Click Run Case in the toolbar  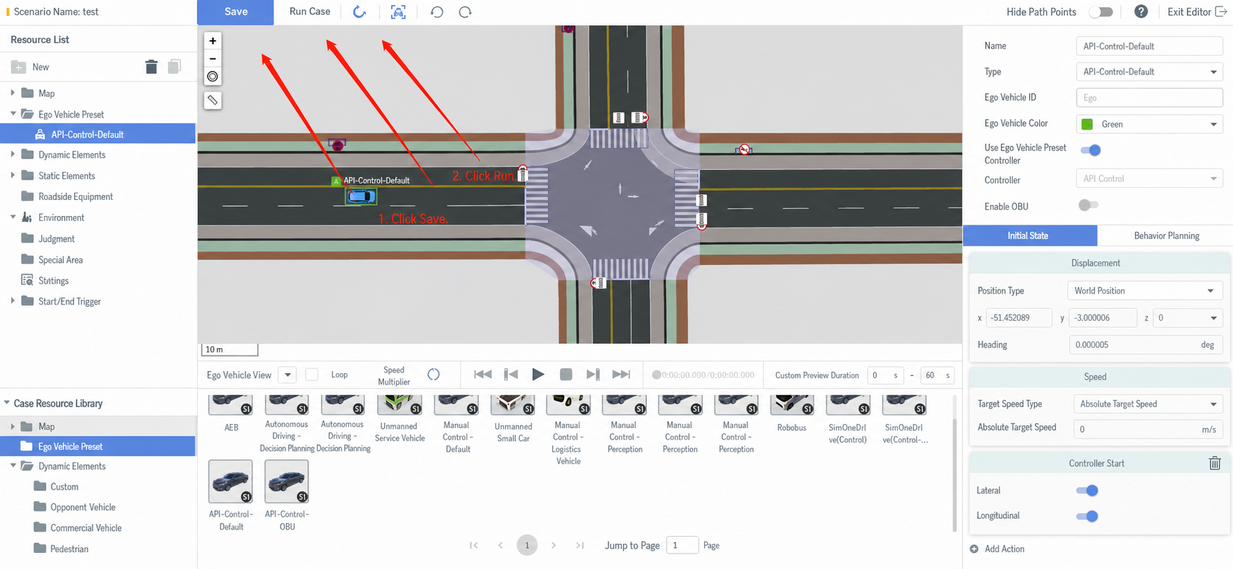(310, 12)
